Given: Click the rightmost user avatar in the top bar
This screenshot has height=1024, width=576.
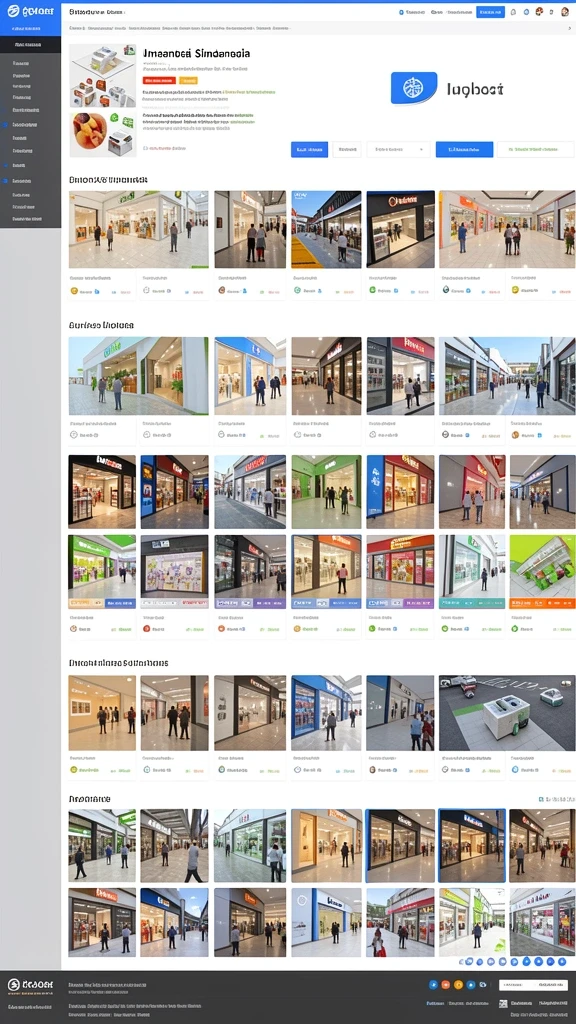Looking at the screenshot, I should coord(565,12).
